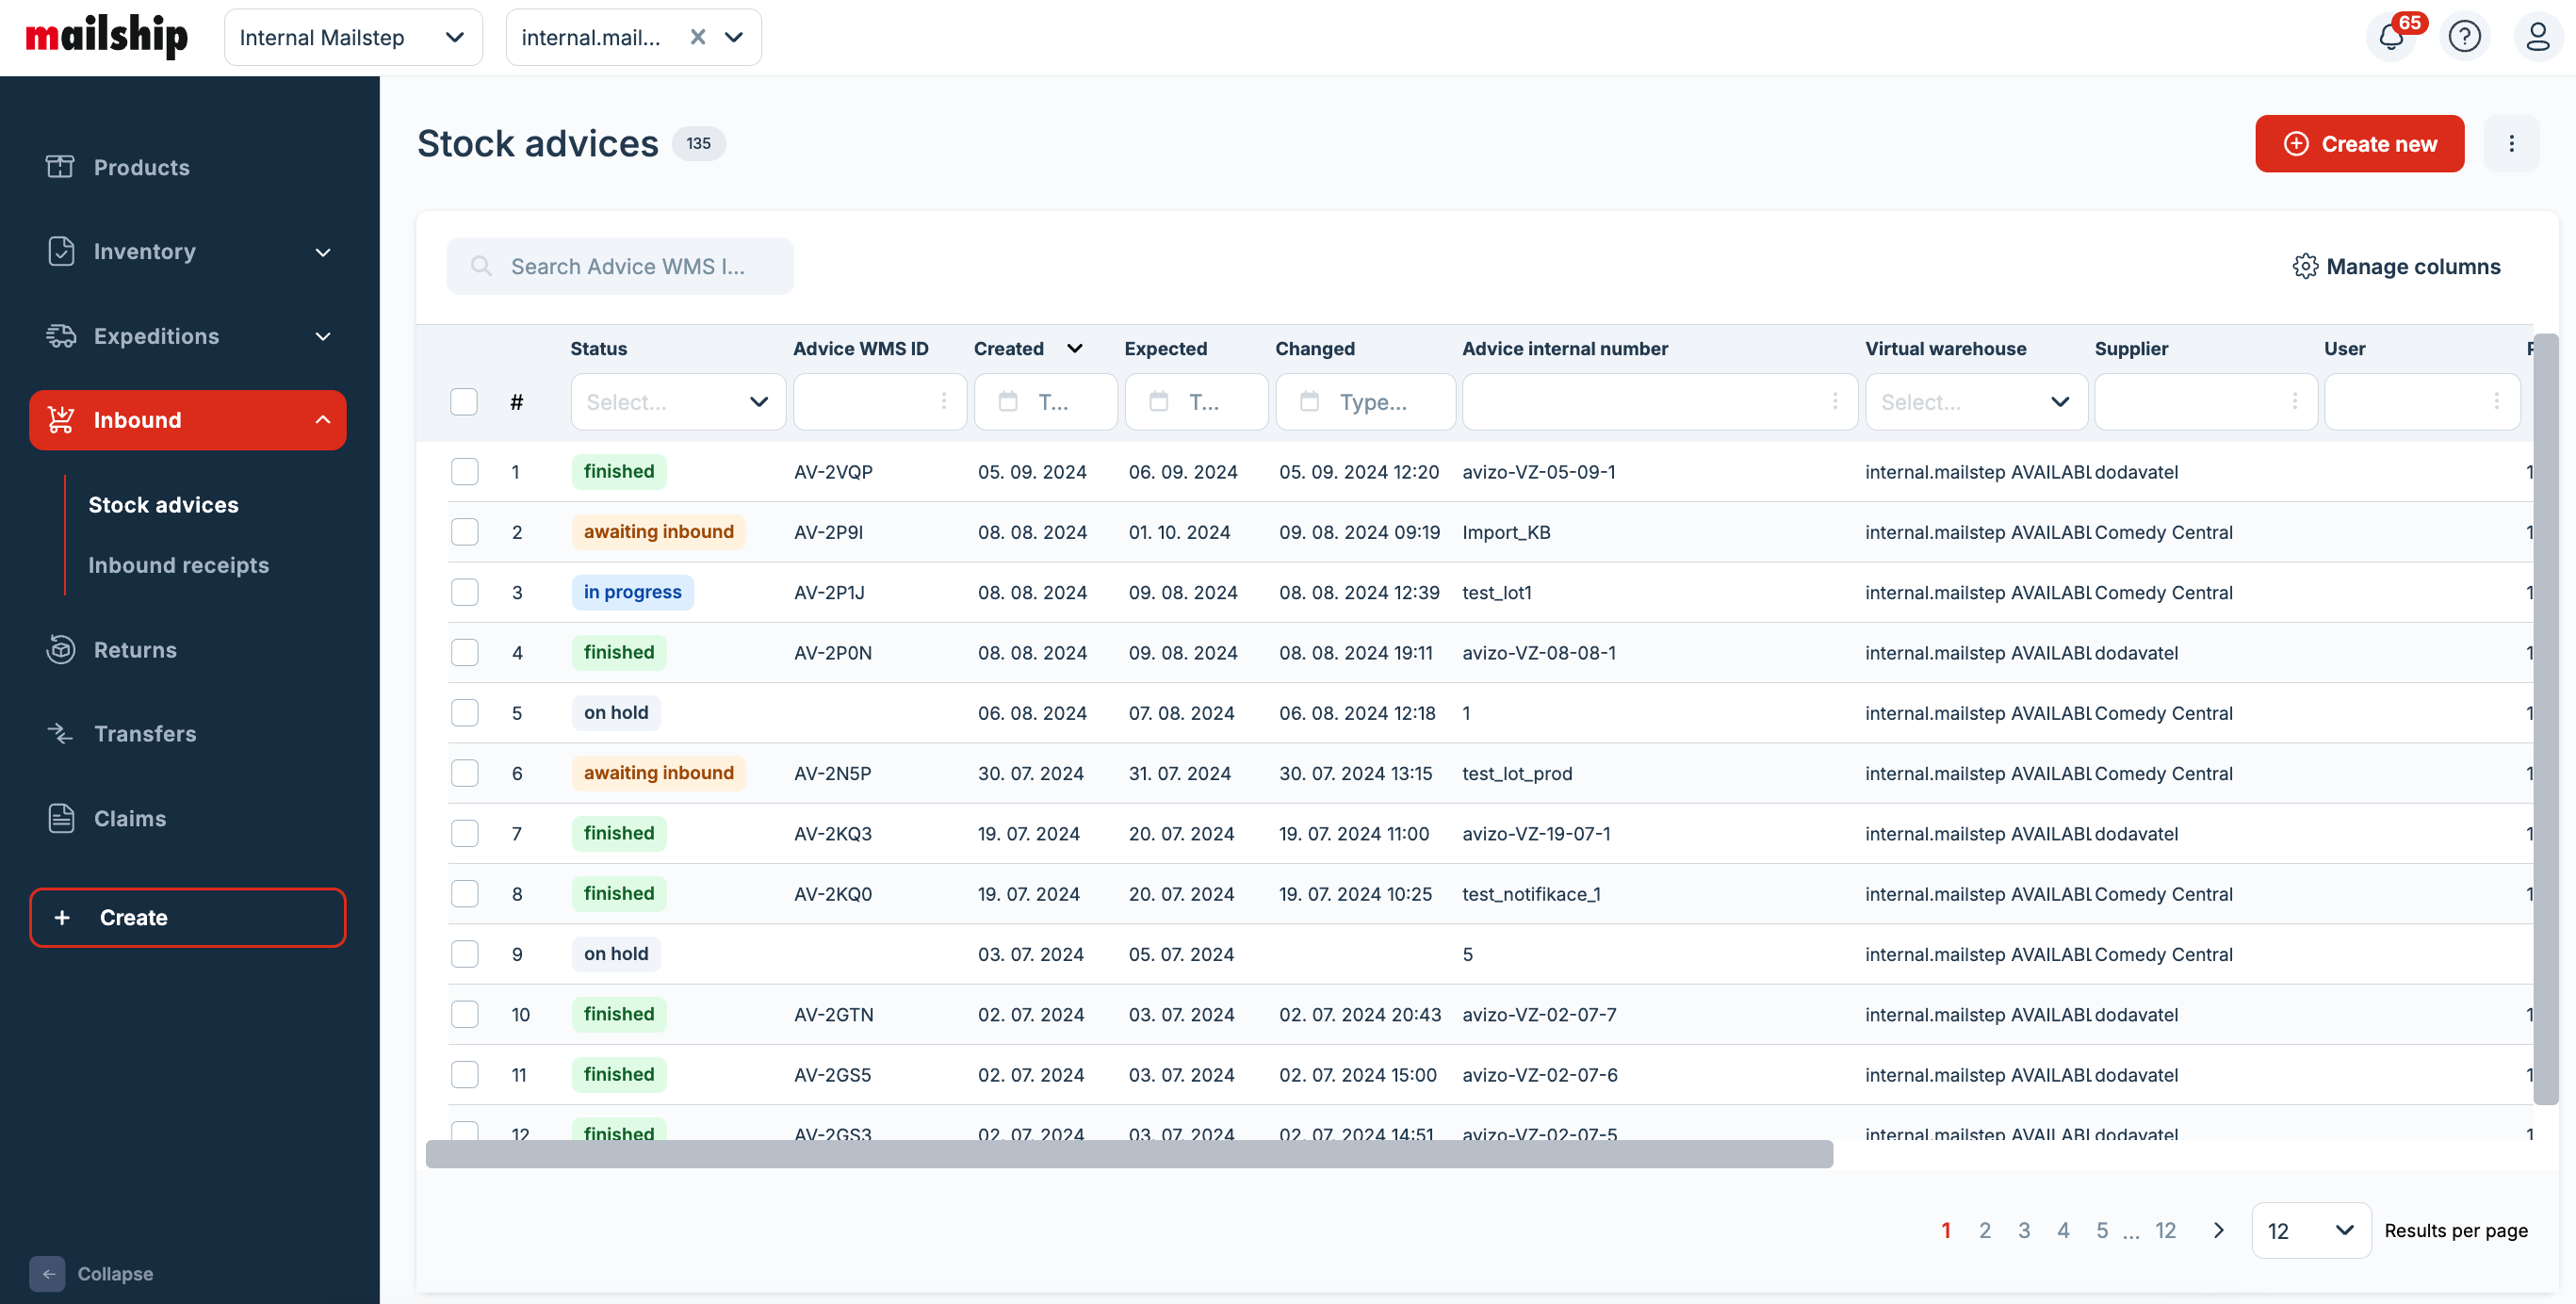
Task: Clear the internal.mail... selection with X
Action: (x=698, y=37)
